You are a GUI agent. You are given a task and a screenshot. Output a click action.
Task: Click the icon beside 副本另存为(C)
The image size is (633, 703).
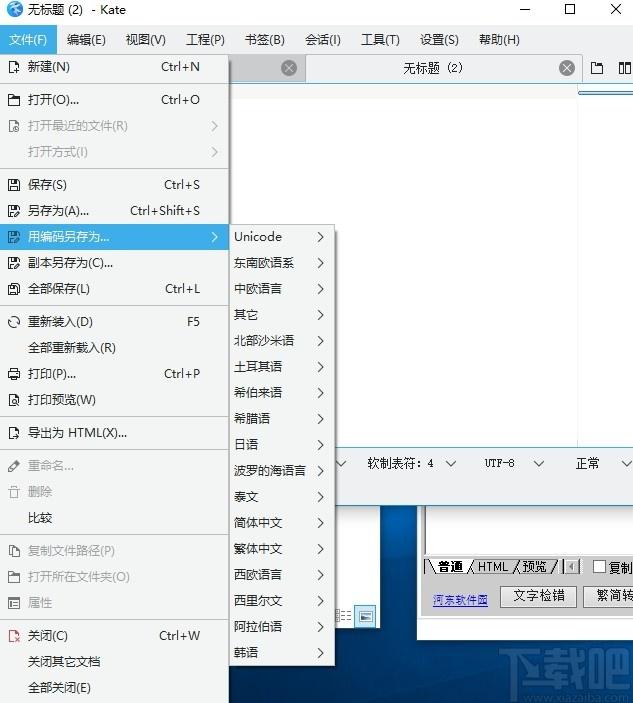[14, 263]
